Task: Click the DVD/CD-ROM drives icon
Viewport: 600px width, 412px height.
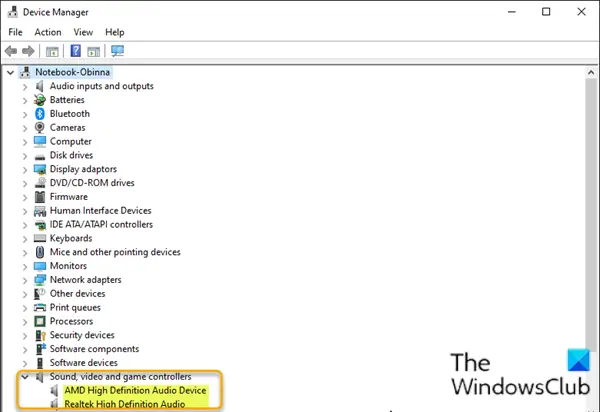Action: click(x=40, y=183)
